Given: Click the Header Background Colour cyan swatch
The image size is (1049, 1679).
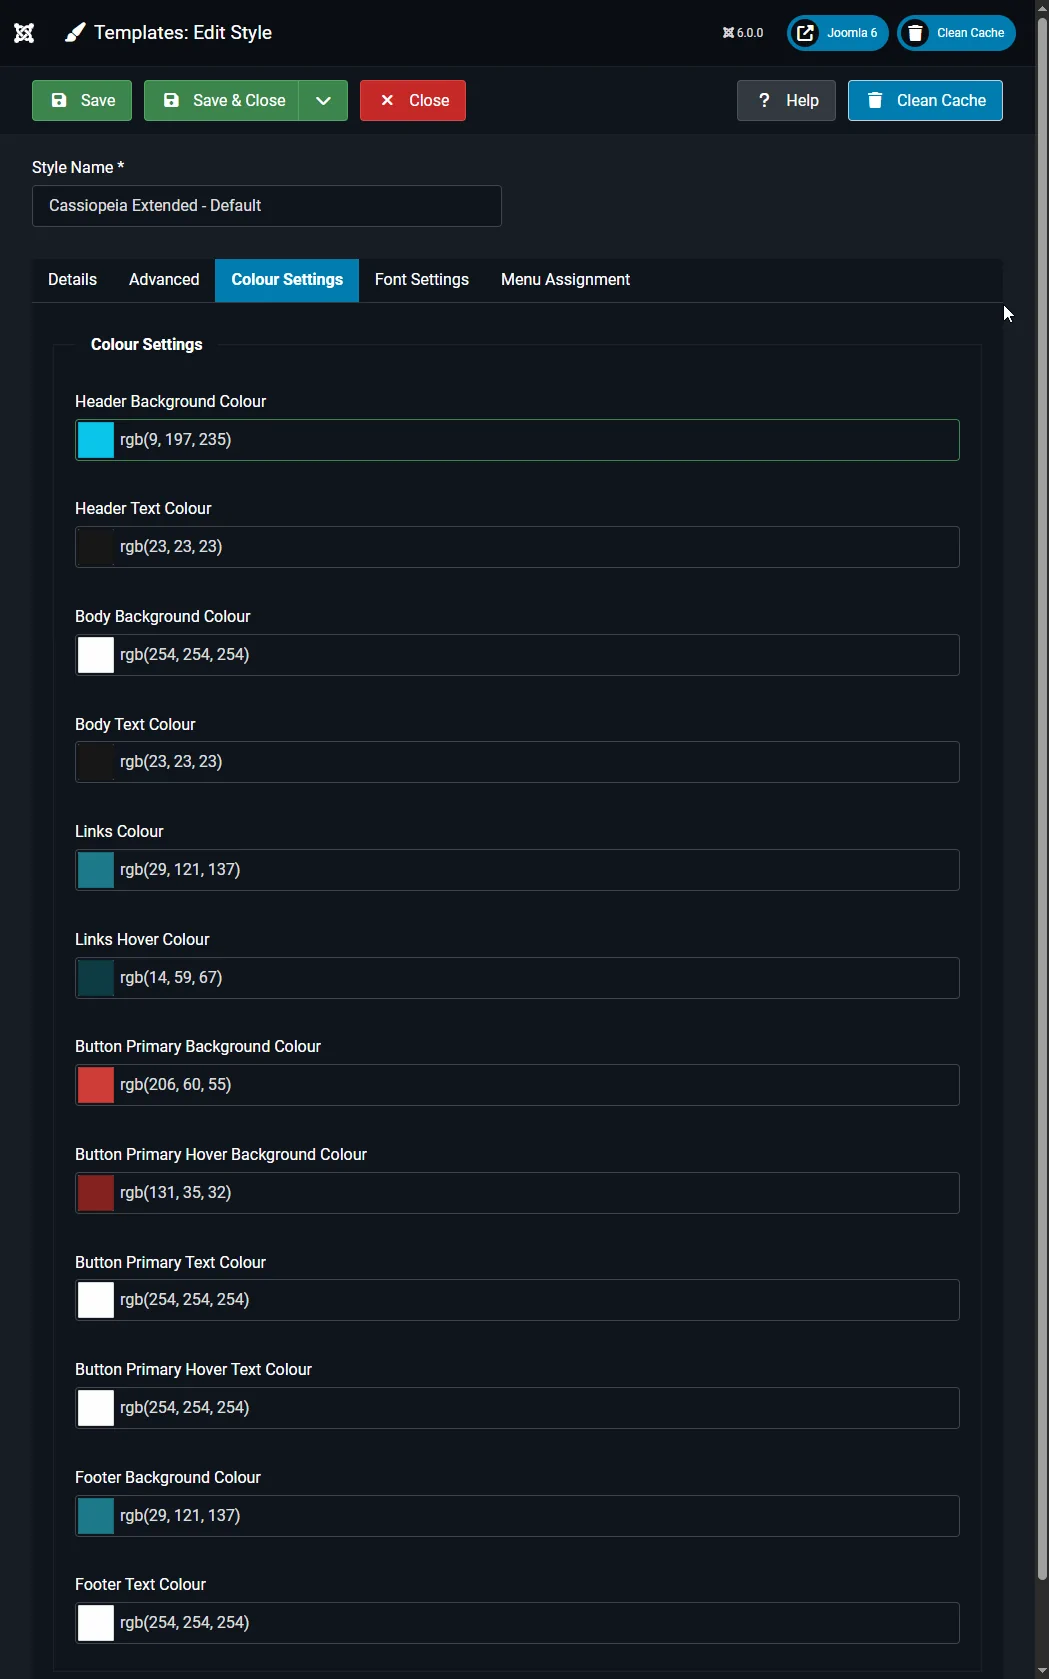Looking at the screenshot, I should 96,440.
